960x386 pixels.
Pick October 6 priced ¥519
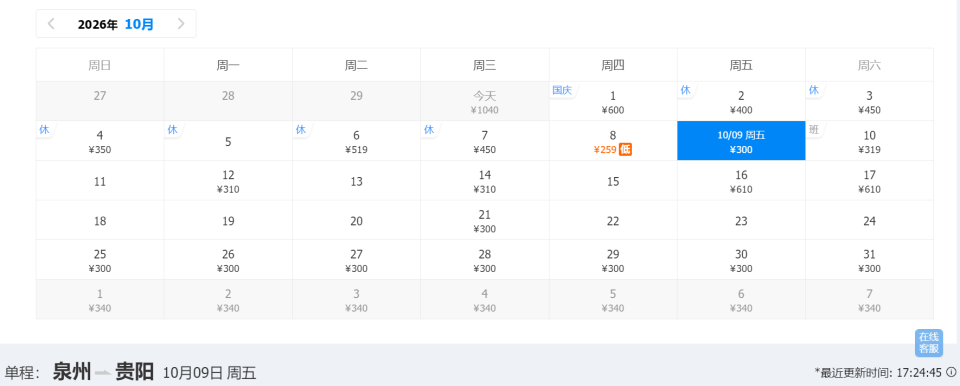356,141
